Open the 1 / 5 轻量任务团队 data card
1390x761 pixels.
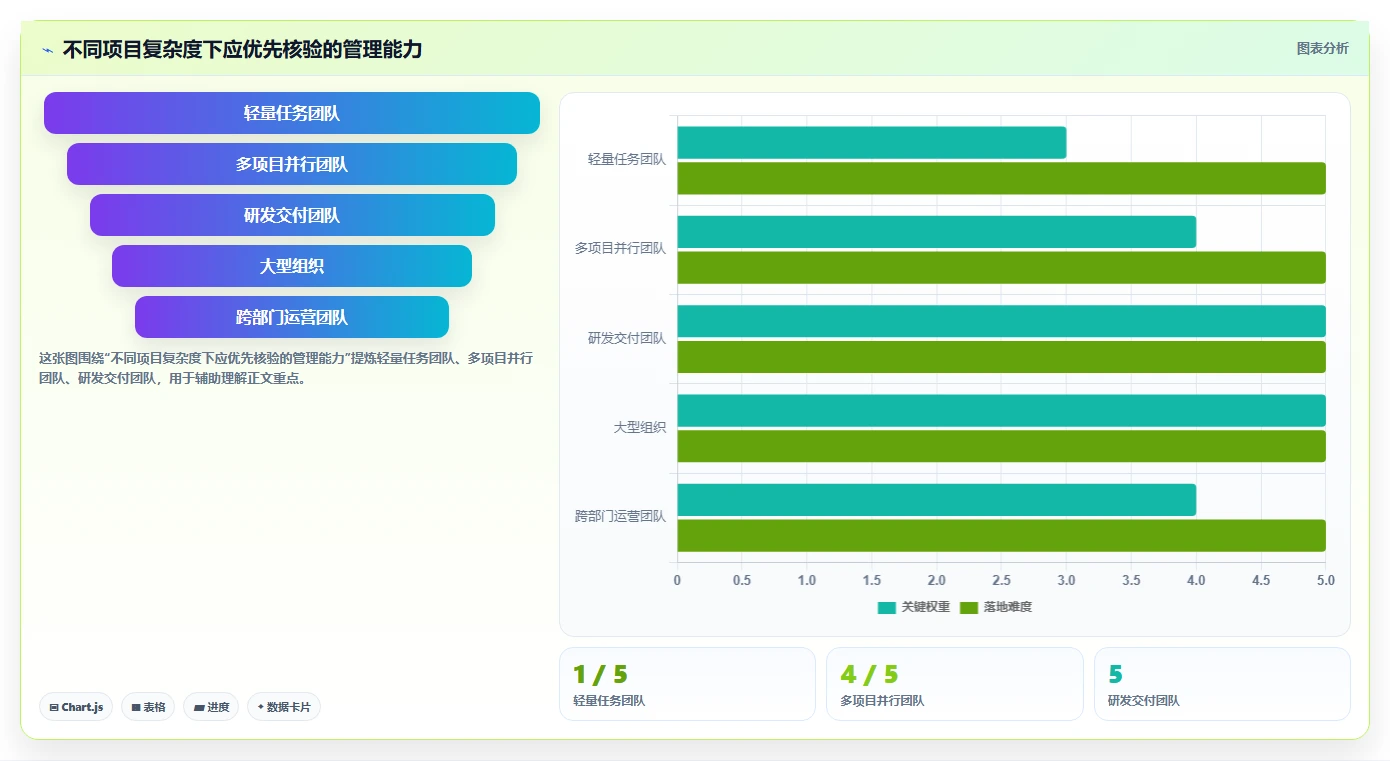pyautogui.click(x=687, y=684)
